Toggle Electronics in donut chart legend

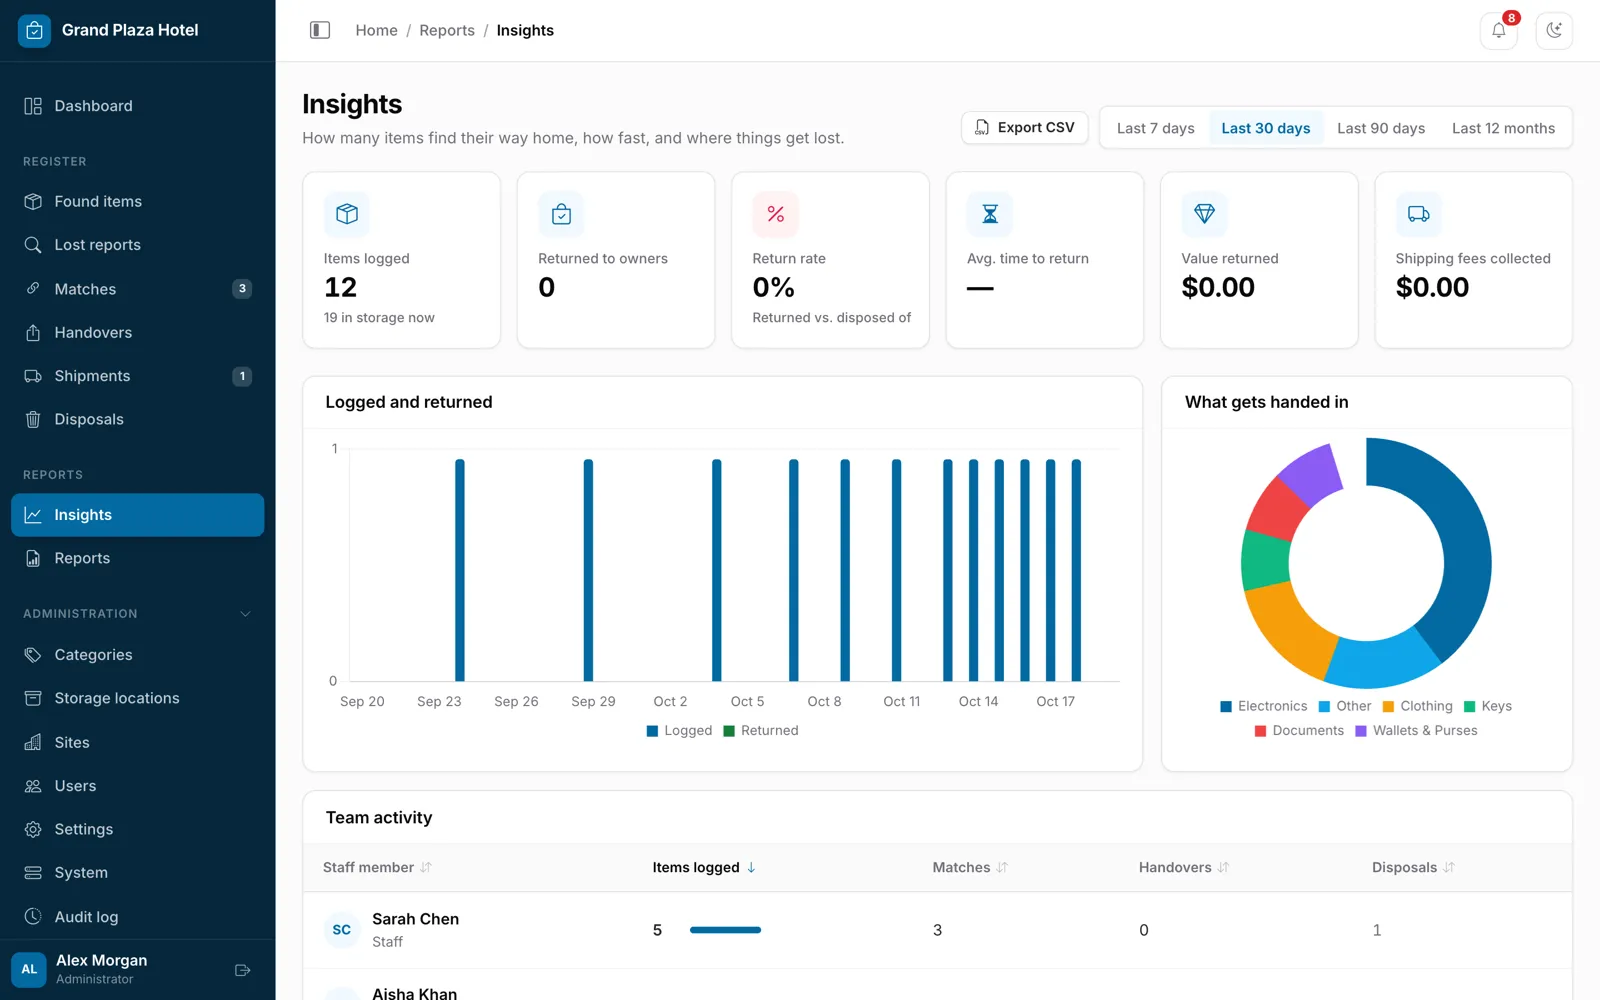(1263, 706)
